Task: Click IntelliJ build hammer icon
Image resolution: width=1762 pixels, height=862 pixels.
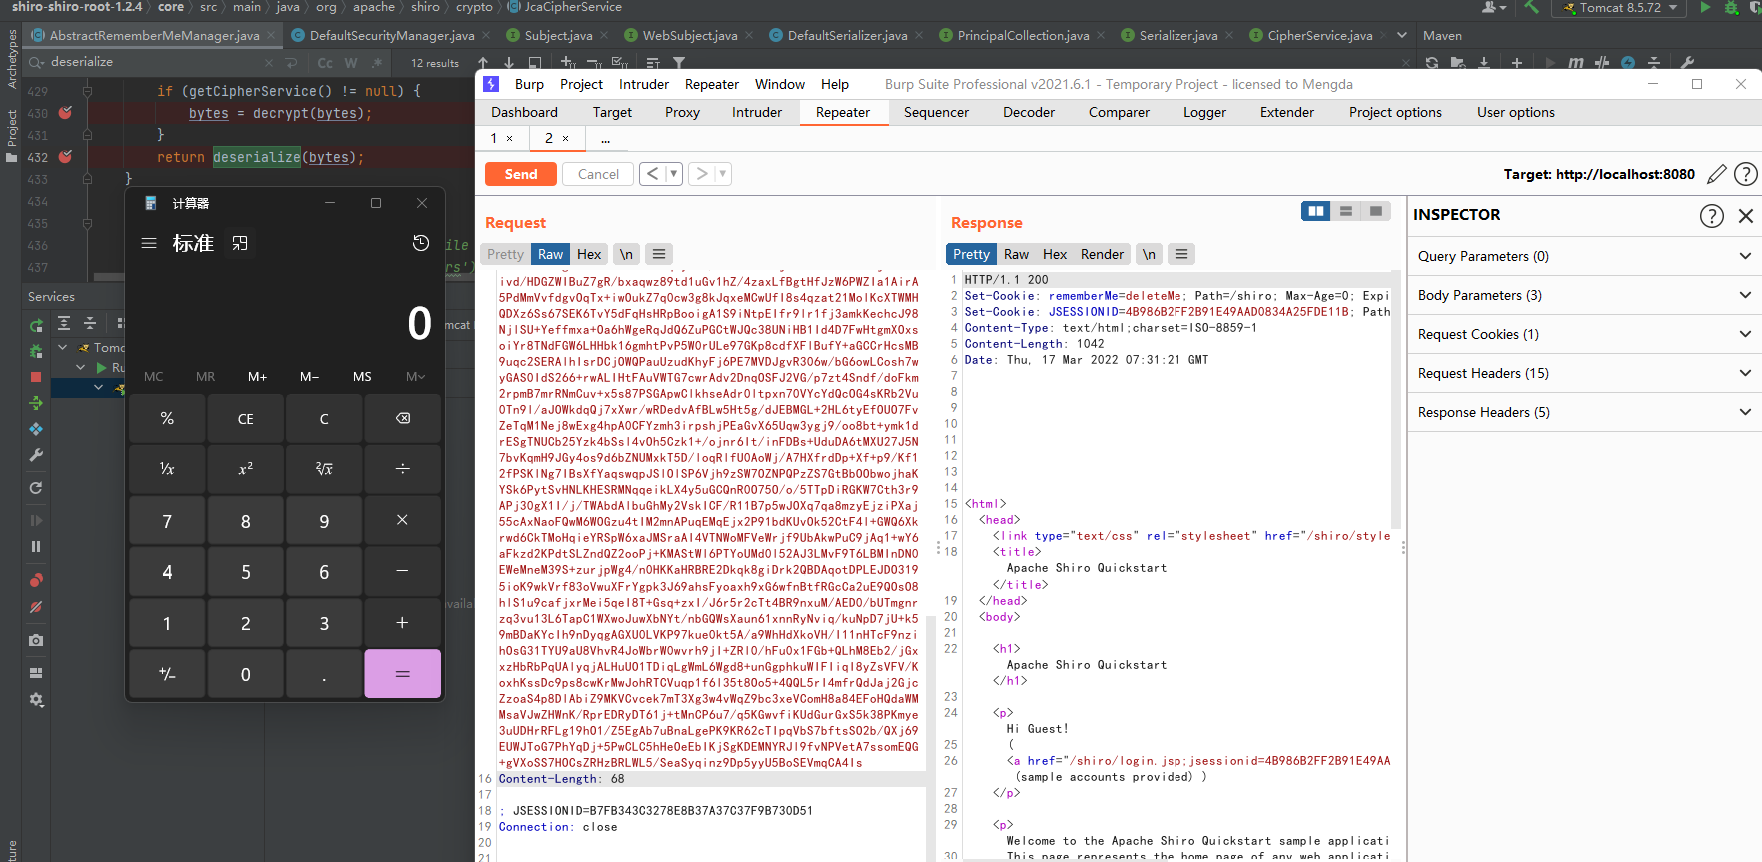Action: point(1532,8)
